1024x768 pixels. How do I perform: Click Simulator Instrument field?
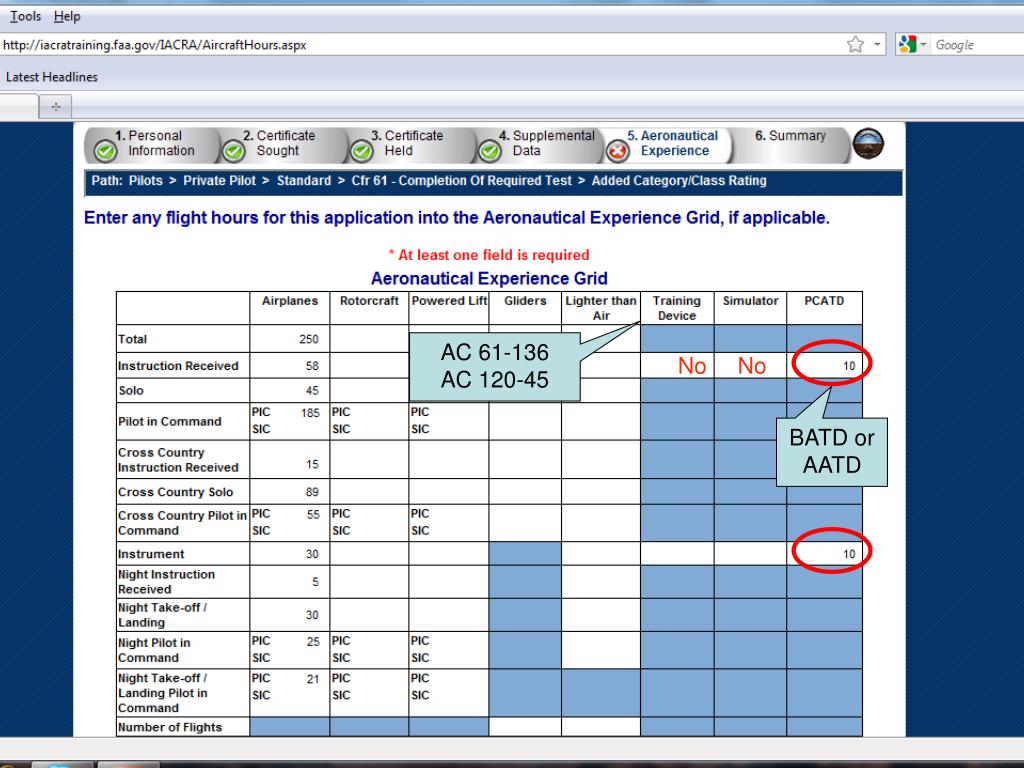[750, 554]
